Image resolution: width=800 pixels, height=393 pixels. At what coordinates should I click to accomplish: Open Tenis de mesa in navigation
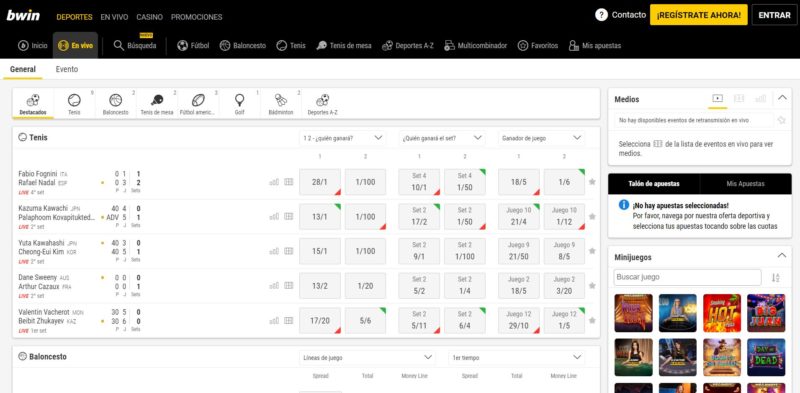point(344,45)
